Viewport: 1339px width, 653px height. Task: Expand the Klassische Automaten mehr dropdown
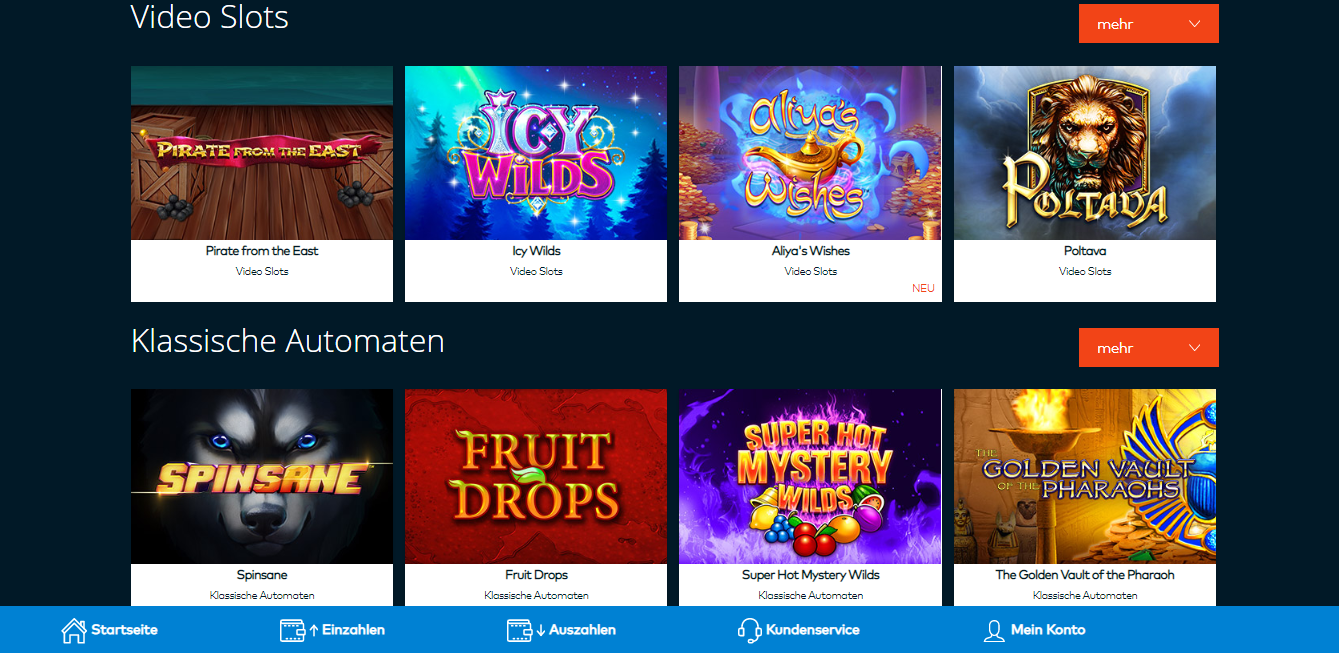pos(1149,348)
